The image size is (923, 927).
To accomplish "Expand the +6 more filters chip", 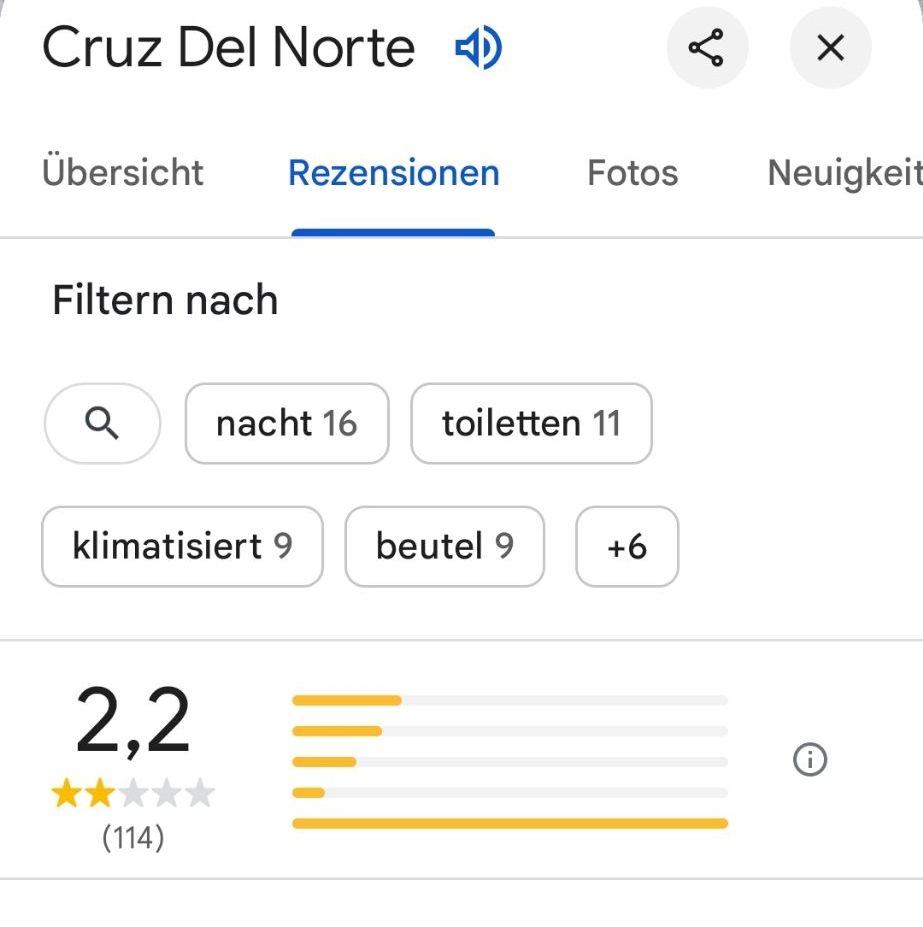I will [627, 546].
